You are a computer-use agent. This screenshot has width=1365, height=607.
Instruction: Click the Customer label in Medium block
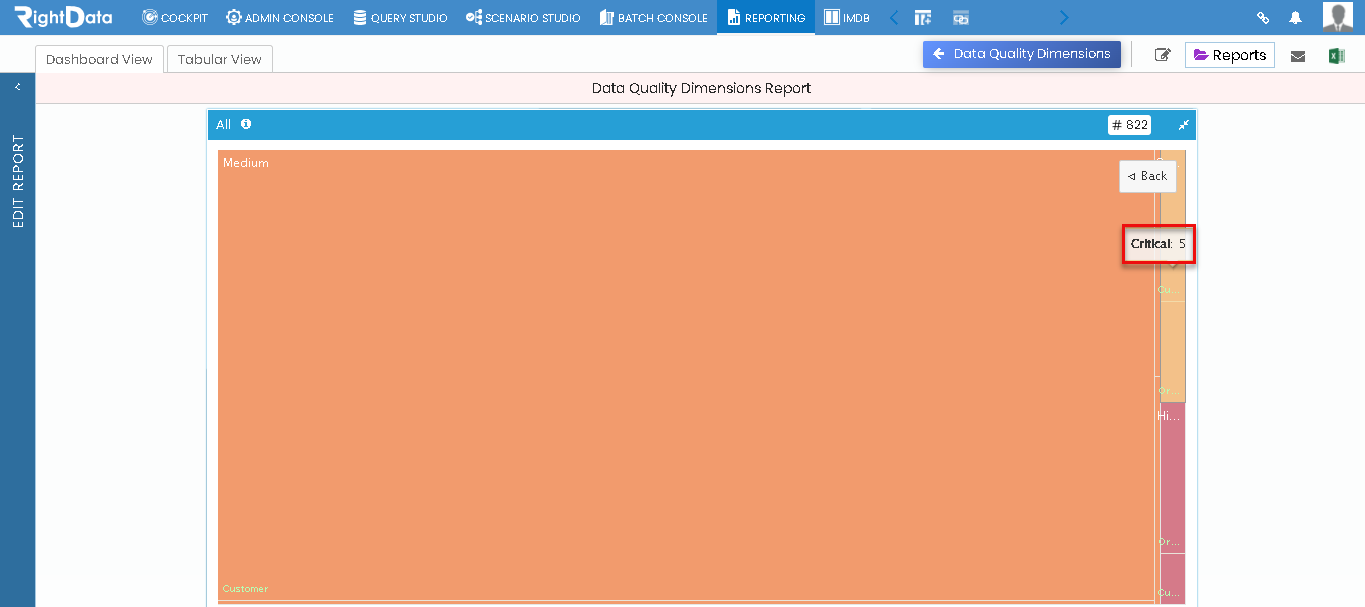coord(245,589)
